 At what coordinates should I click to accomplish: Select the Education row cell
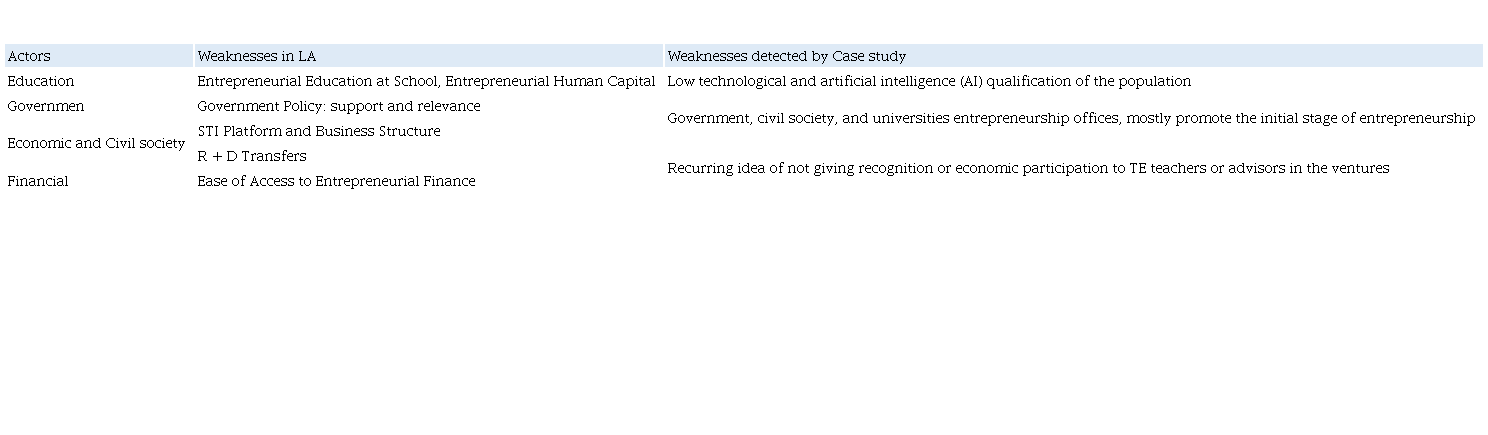[x=41, y=81]
